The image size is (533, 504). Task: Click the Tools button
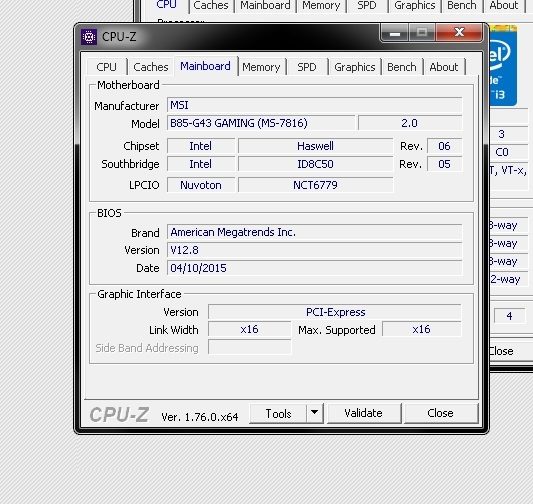tap(278, 414)
